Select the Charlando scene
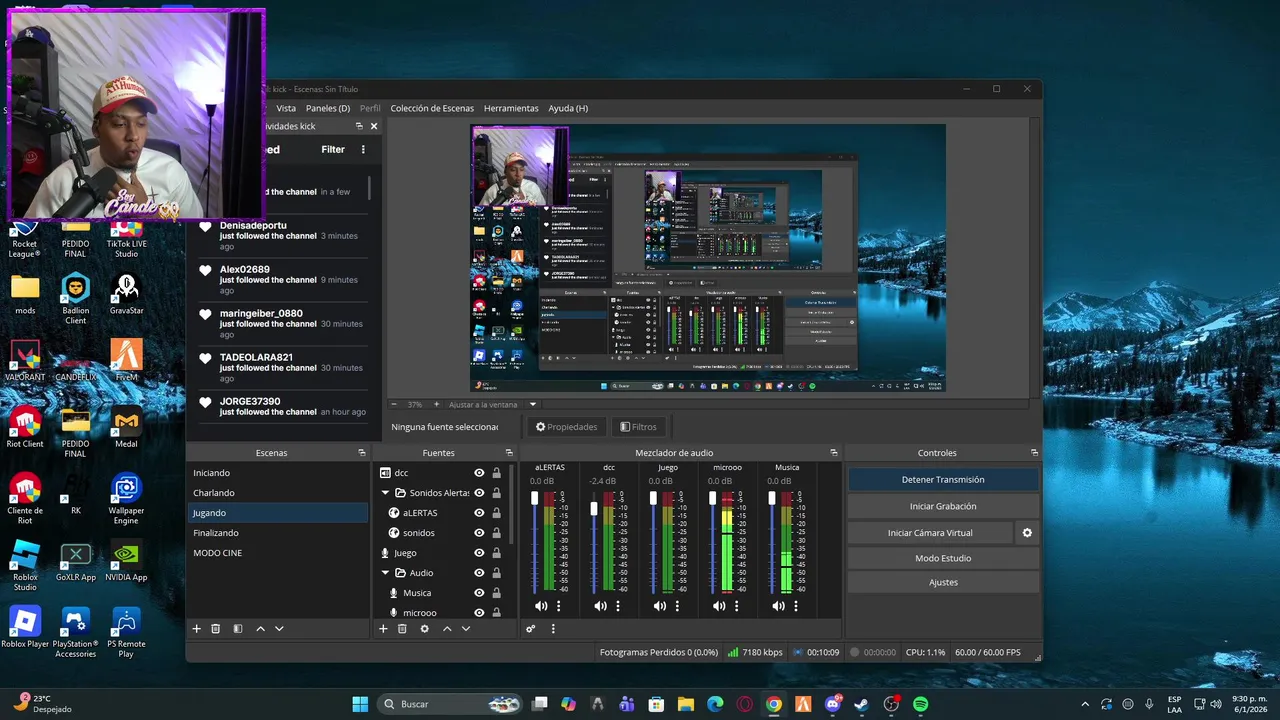Viewport: 1280px width, 720px height. (x=278, y=493)
